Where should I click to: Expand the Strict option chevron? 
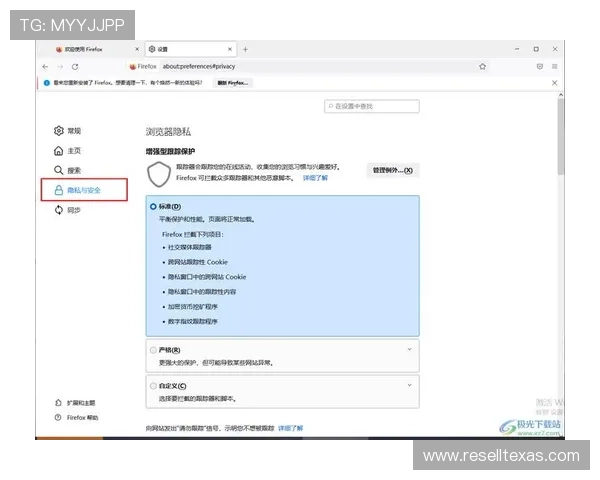pos(409,349)
